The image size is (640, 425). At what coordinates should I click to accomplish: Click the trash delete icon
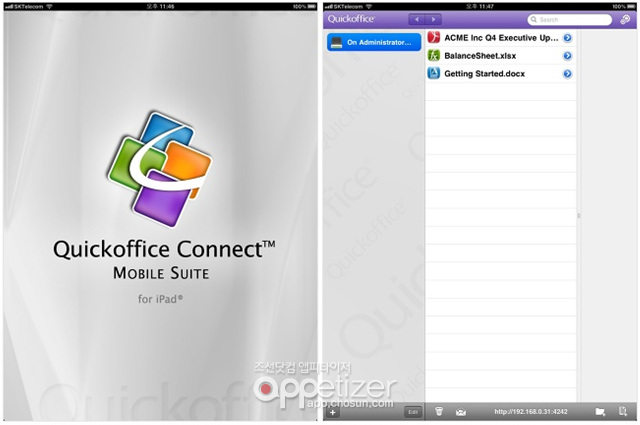439,411
